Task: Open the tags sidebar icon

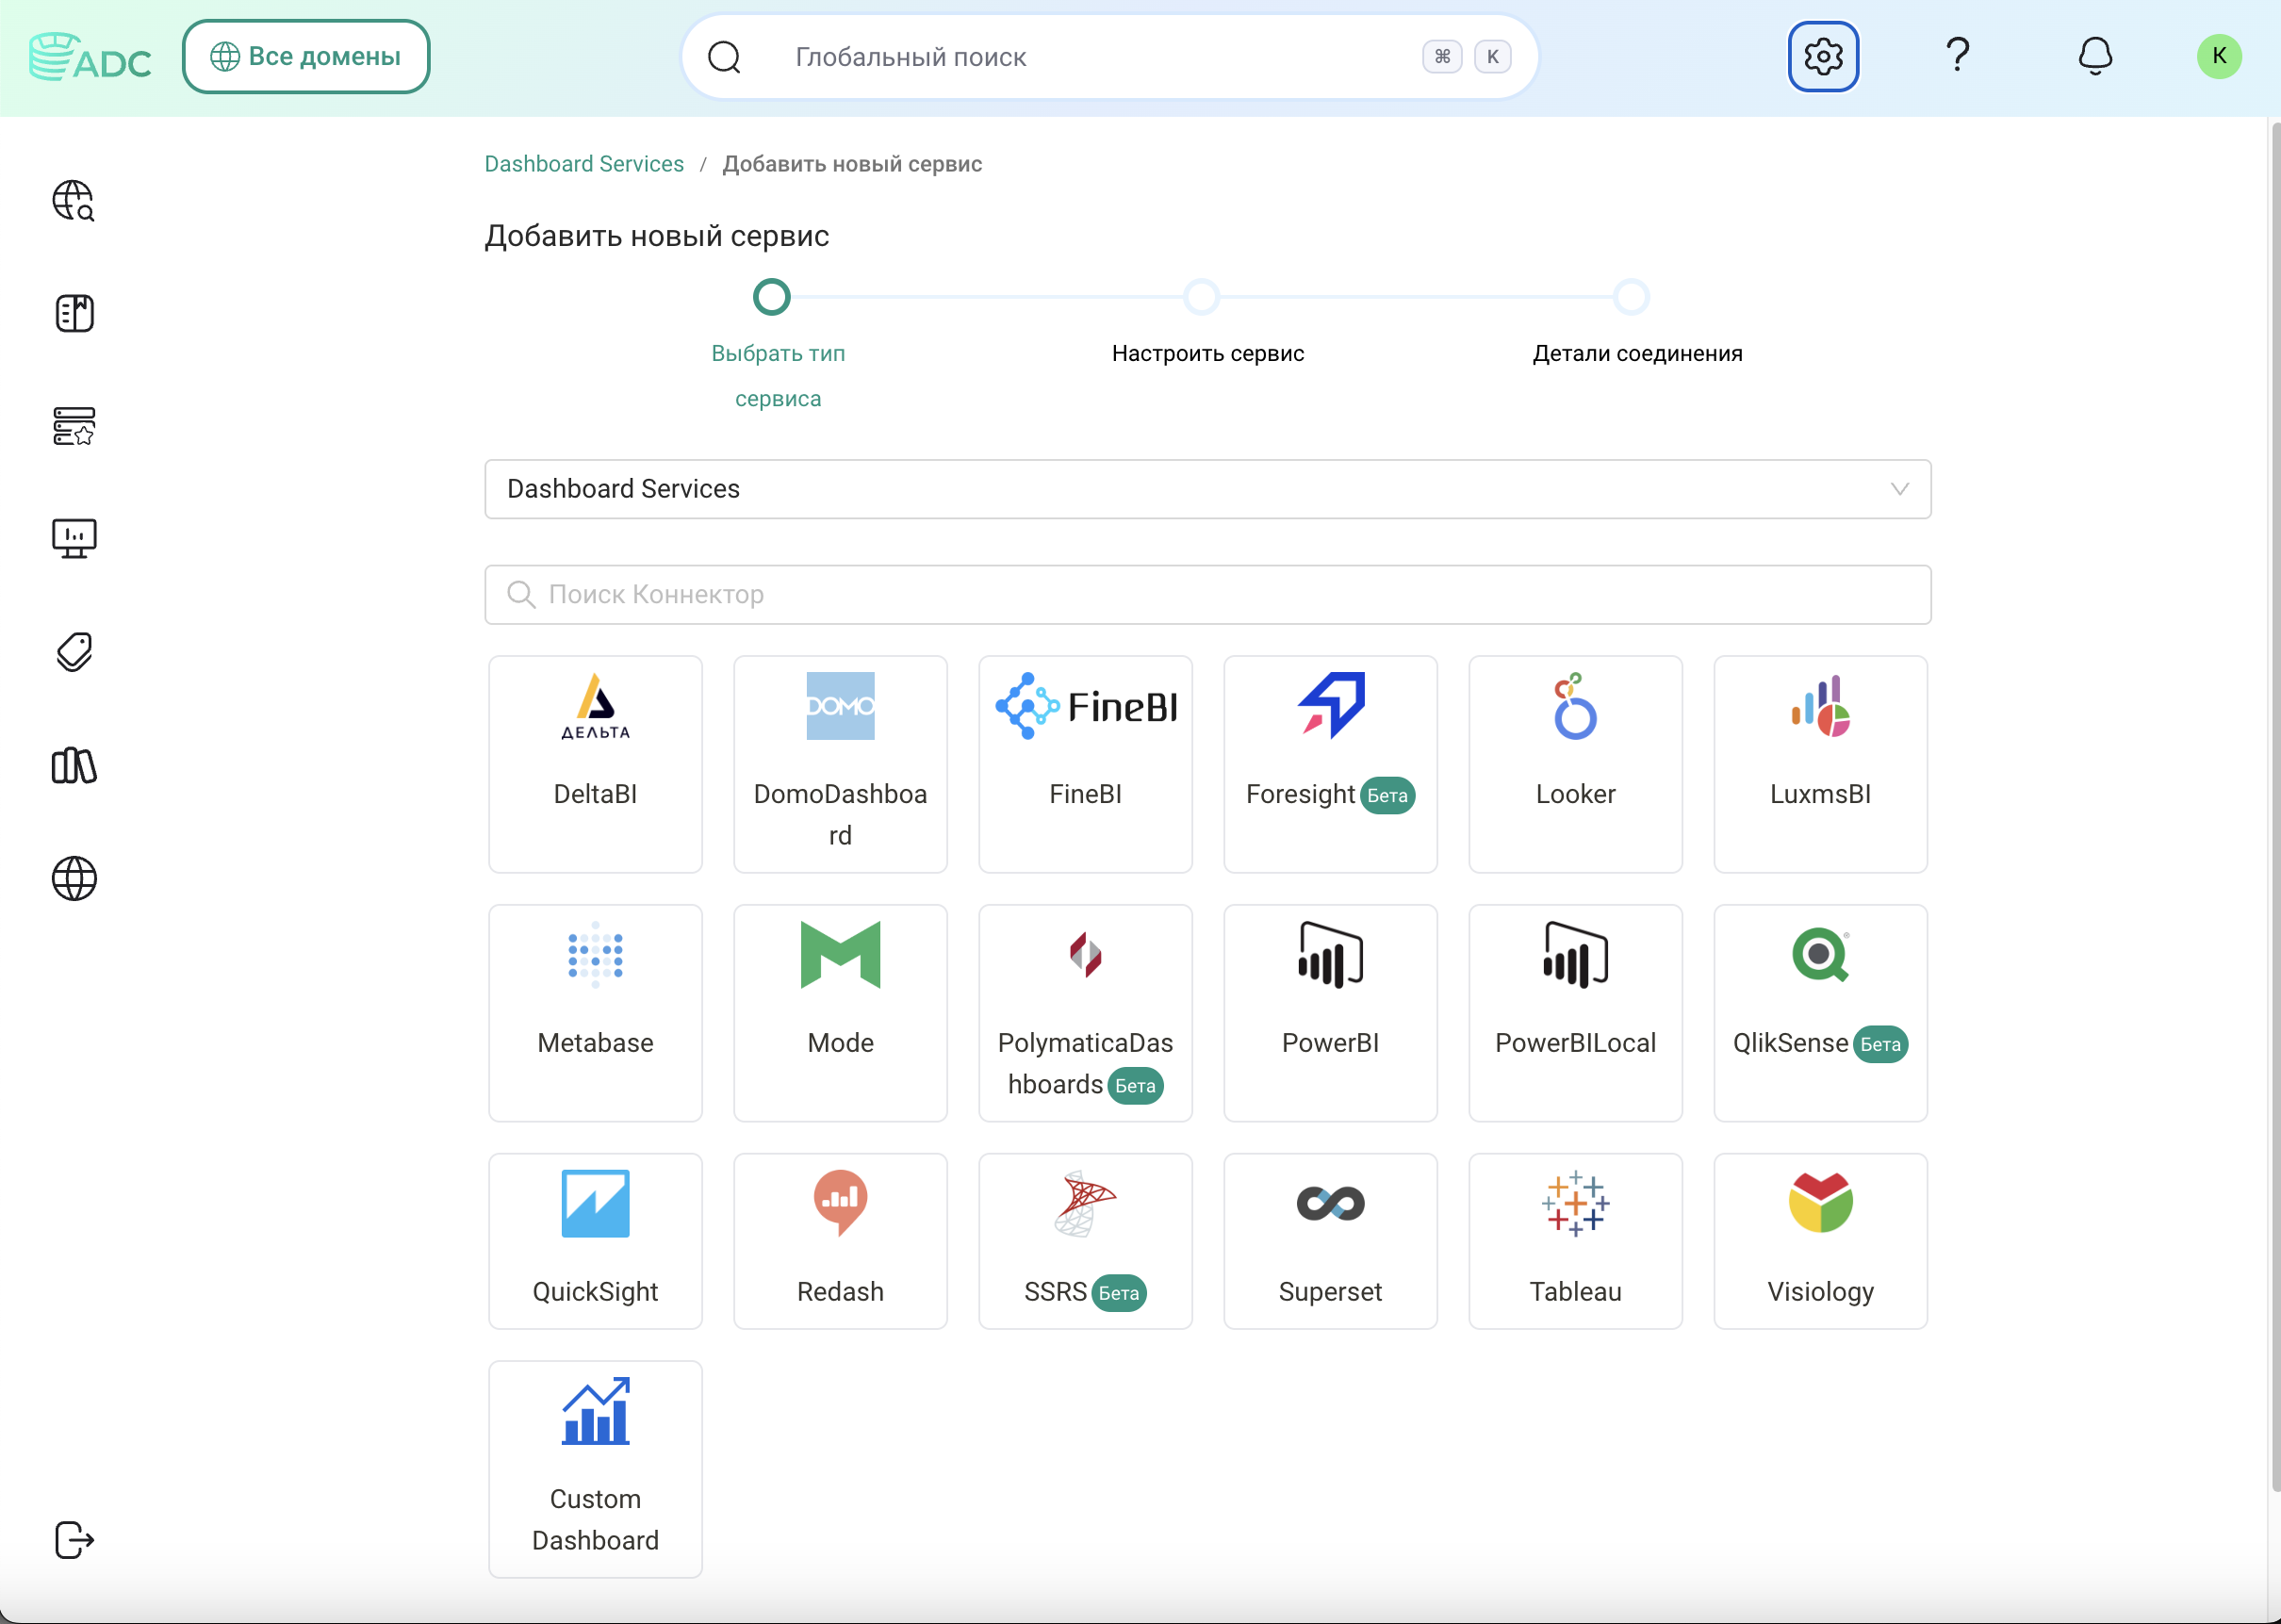Action: point(74,652)
